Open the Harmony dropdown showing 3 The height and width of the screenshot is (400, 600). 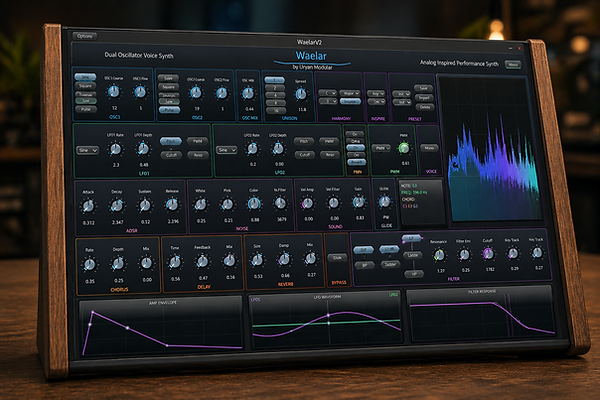[x=328, y=101]
